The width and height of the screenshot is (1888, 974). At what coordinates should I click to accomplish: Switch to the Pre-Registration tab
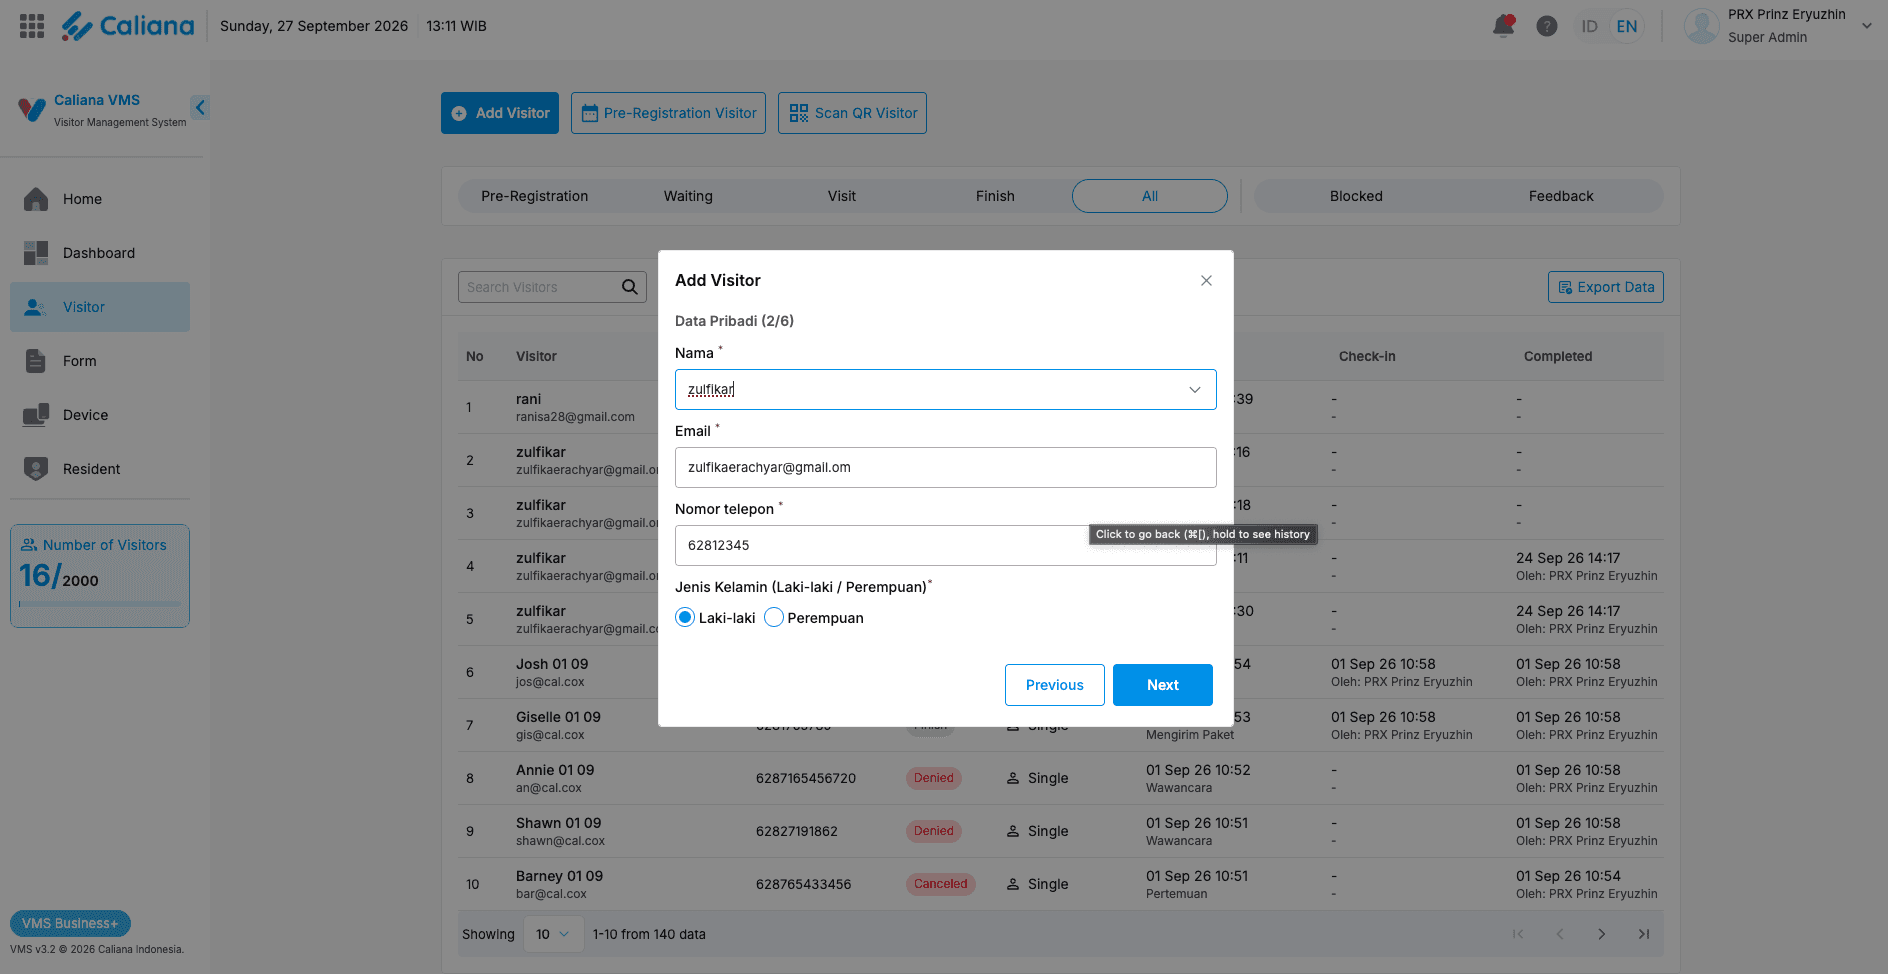click(535, 196)
